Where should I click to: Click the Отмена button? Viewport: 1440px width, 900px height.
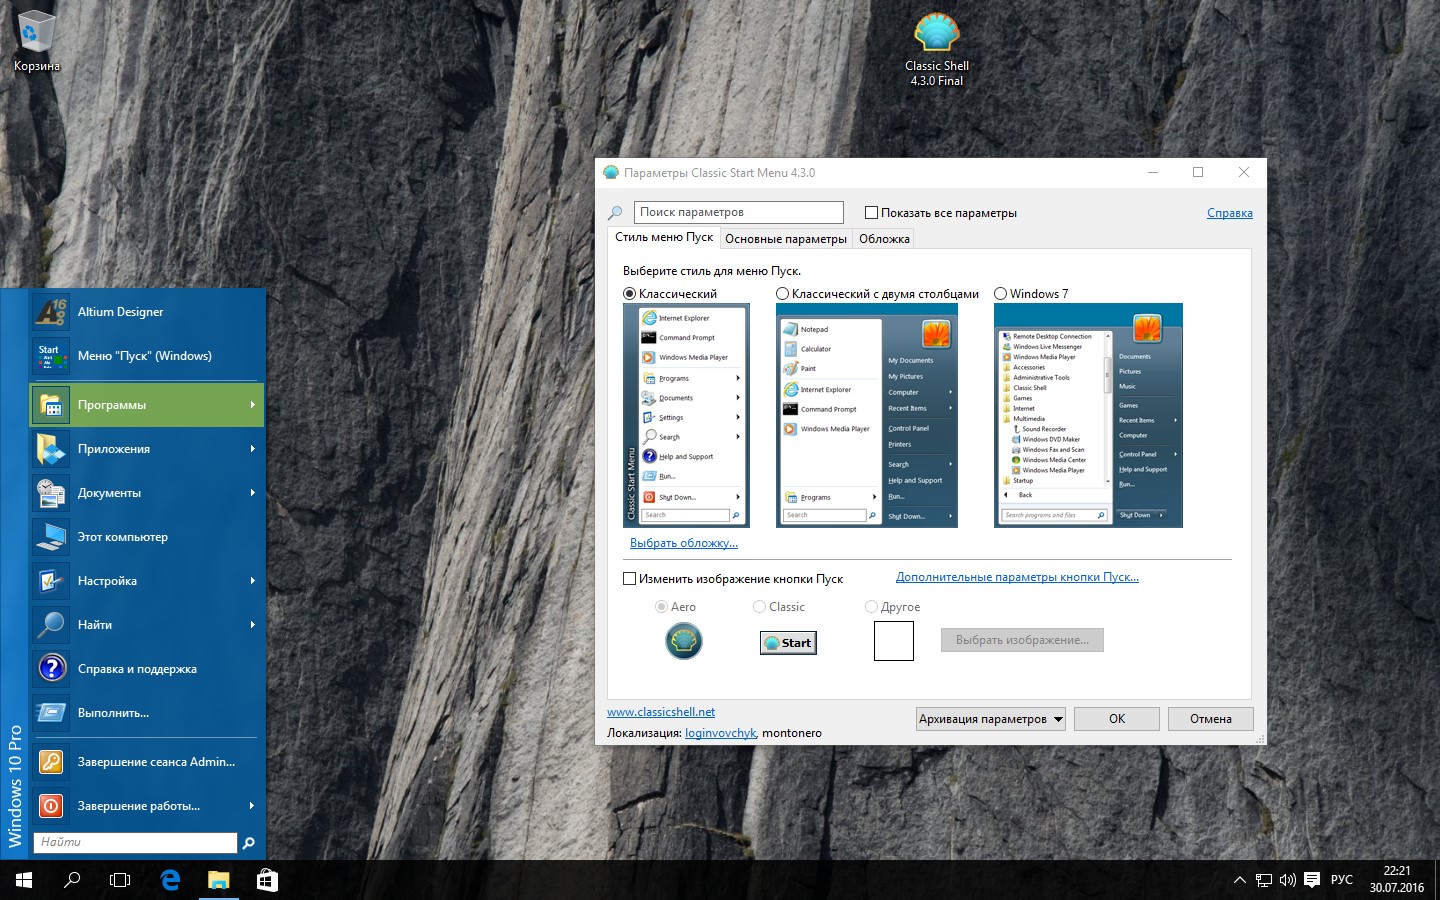[1211, 719]
